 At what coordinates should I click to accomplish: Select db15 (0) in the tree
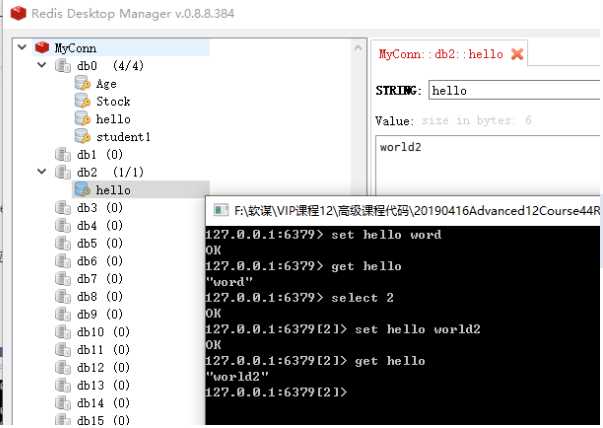click(103, 420)
